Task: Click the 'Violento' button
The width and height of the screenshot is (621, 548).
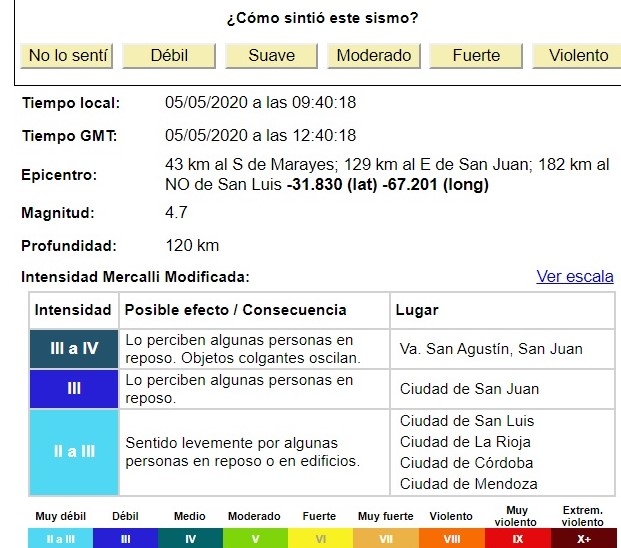Action: click(577, 56)
